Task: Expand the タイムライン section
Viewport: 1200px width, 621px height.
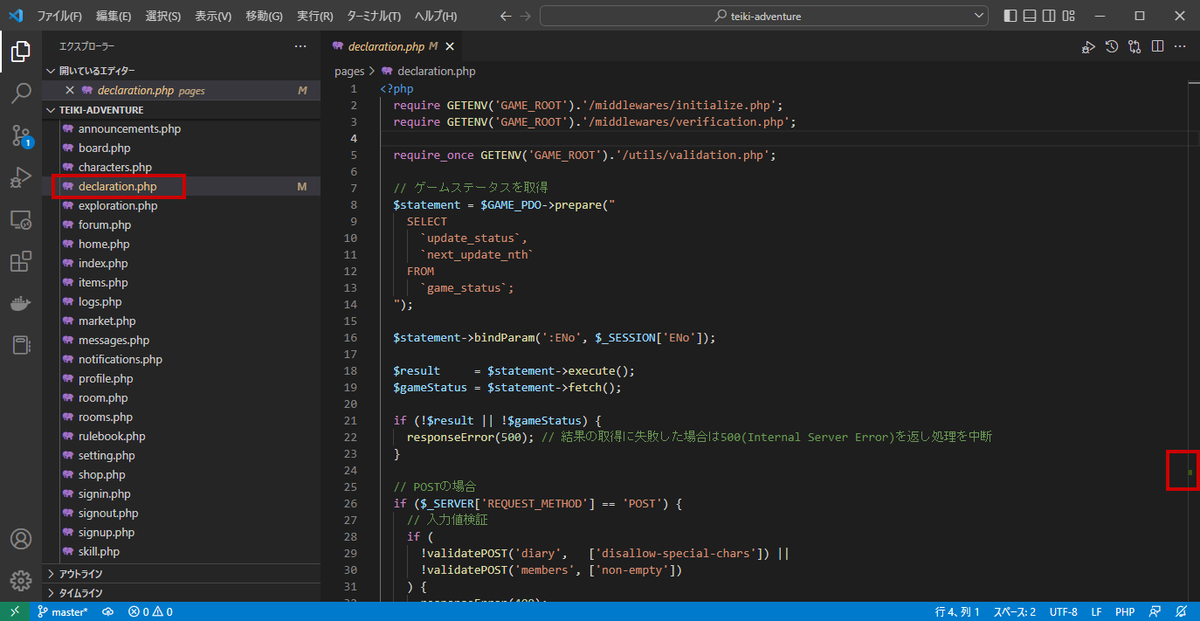Action: click(80, 593)
